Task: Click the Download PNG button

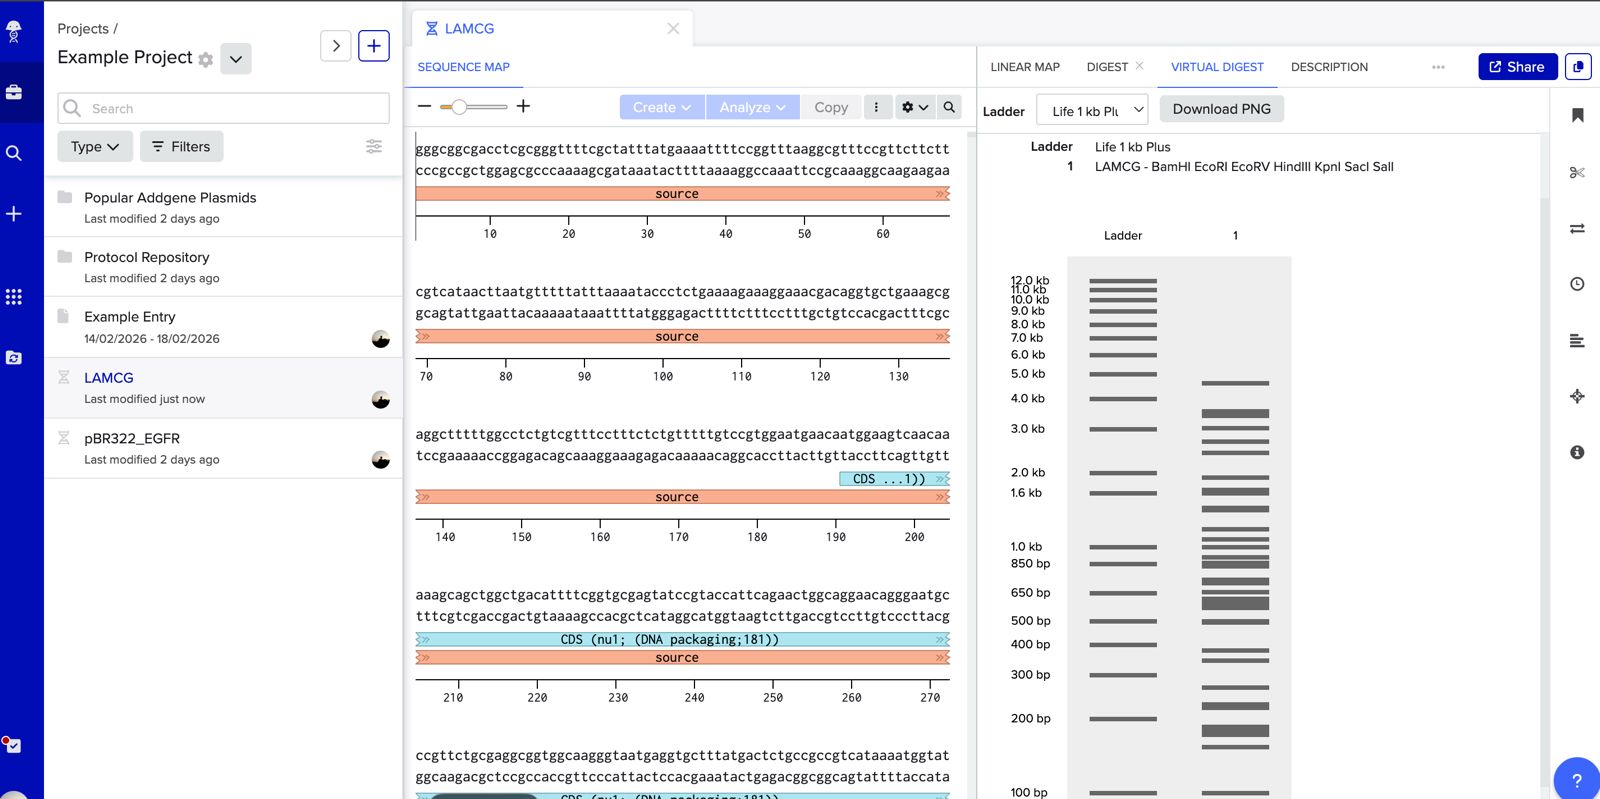Action: 1221,109
